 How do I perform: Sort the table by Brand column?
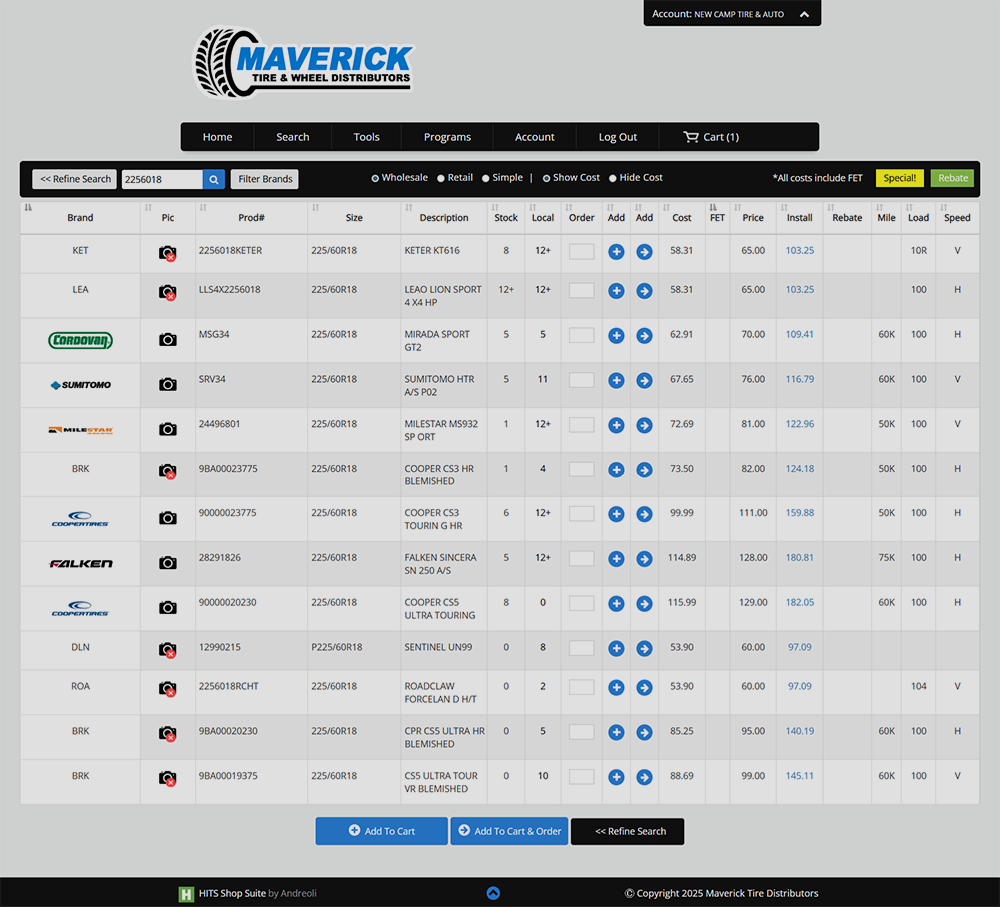pos(80,217)
